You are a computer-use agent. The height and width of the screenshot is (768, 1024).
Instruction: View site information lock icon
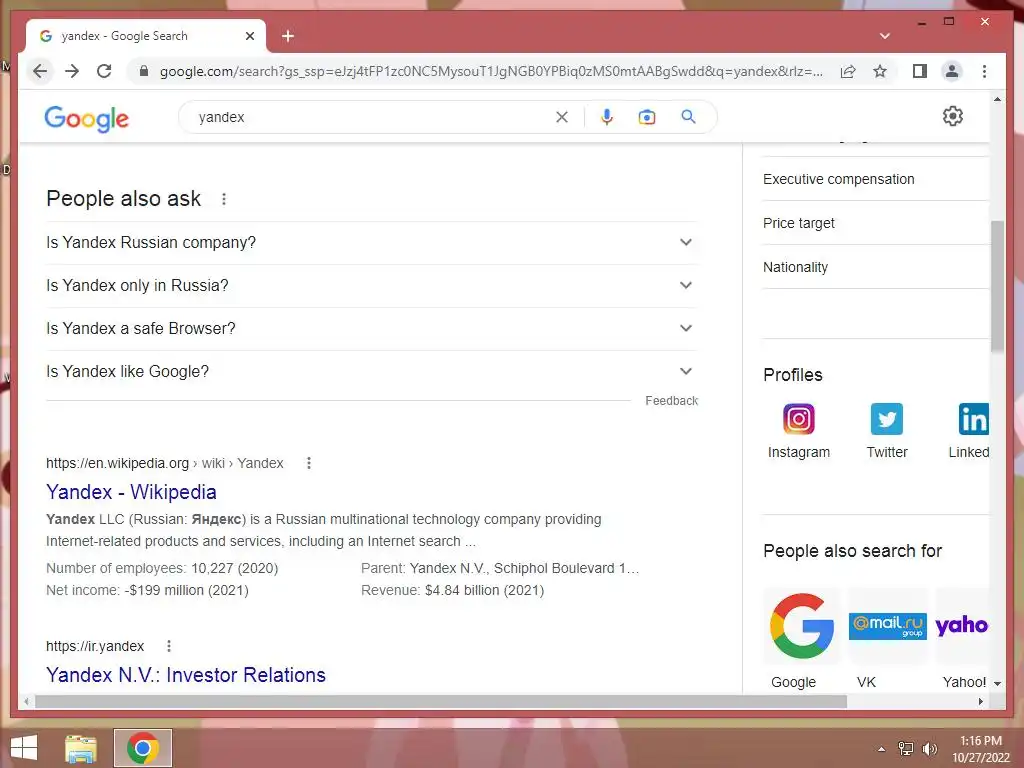tap(144, 71)
